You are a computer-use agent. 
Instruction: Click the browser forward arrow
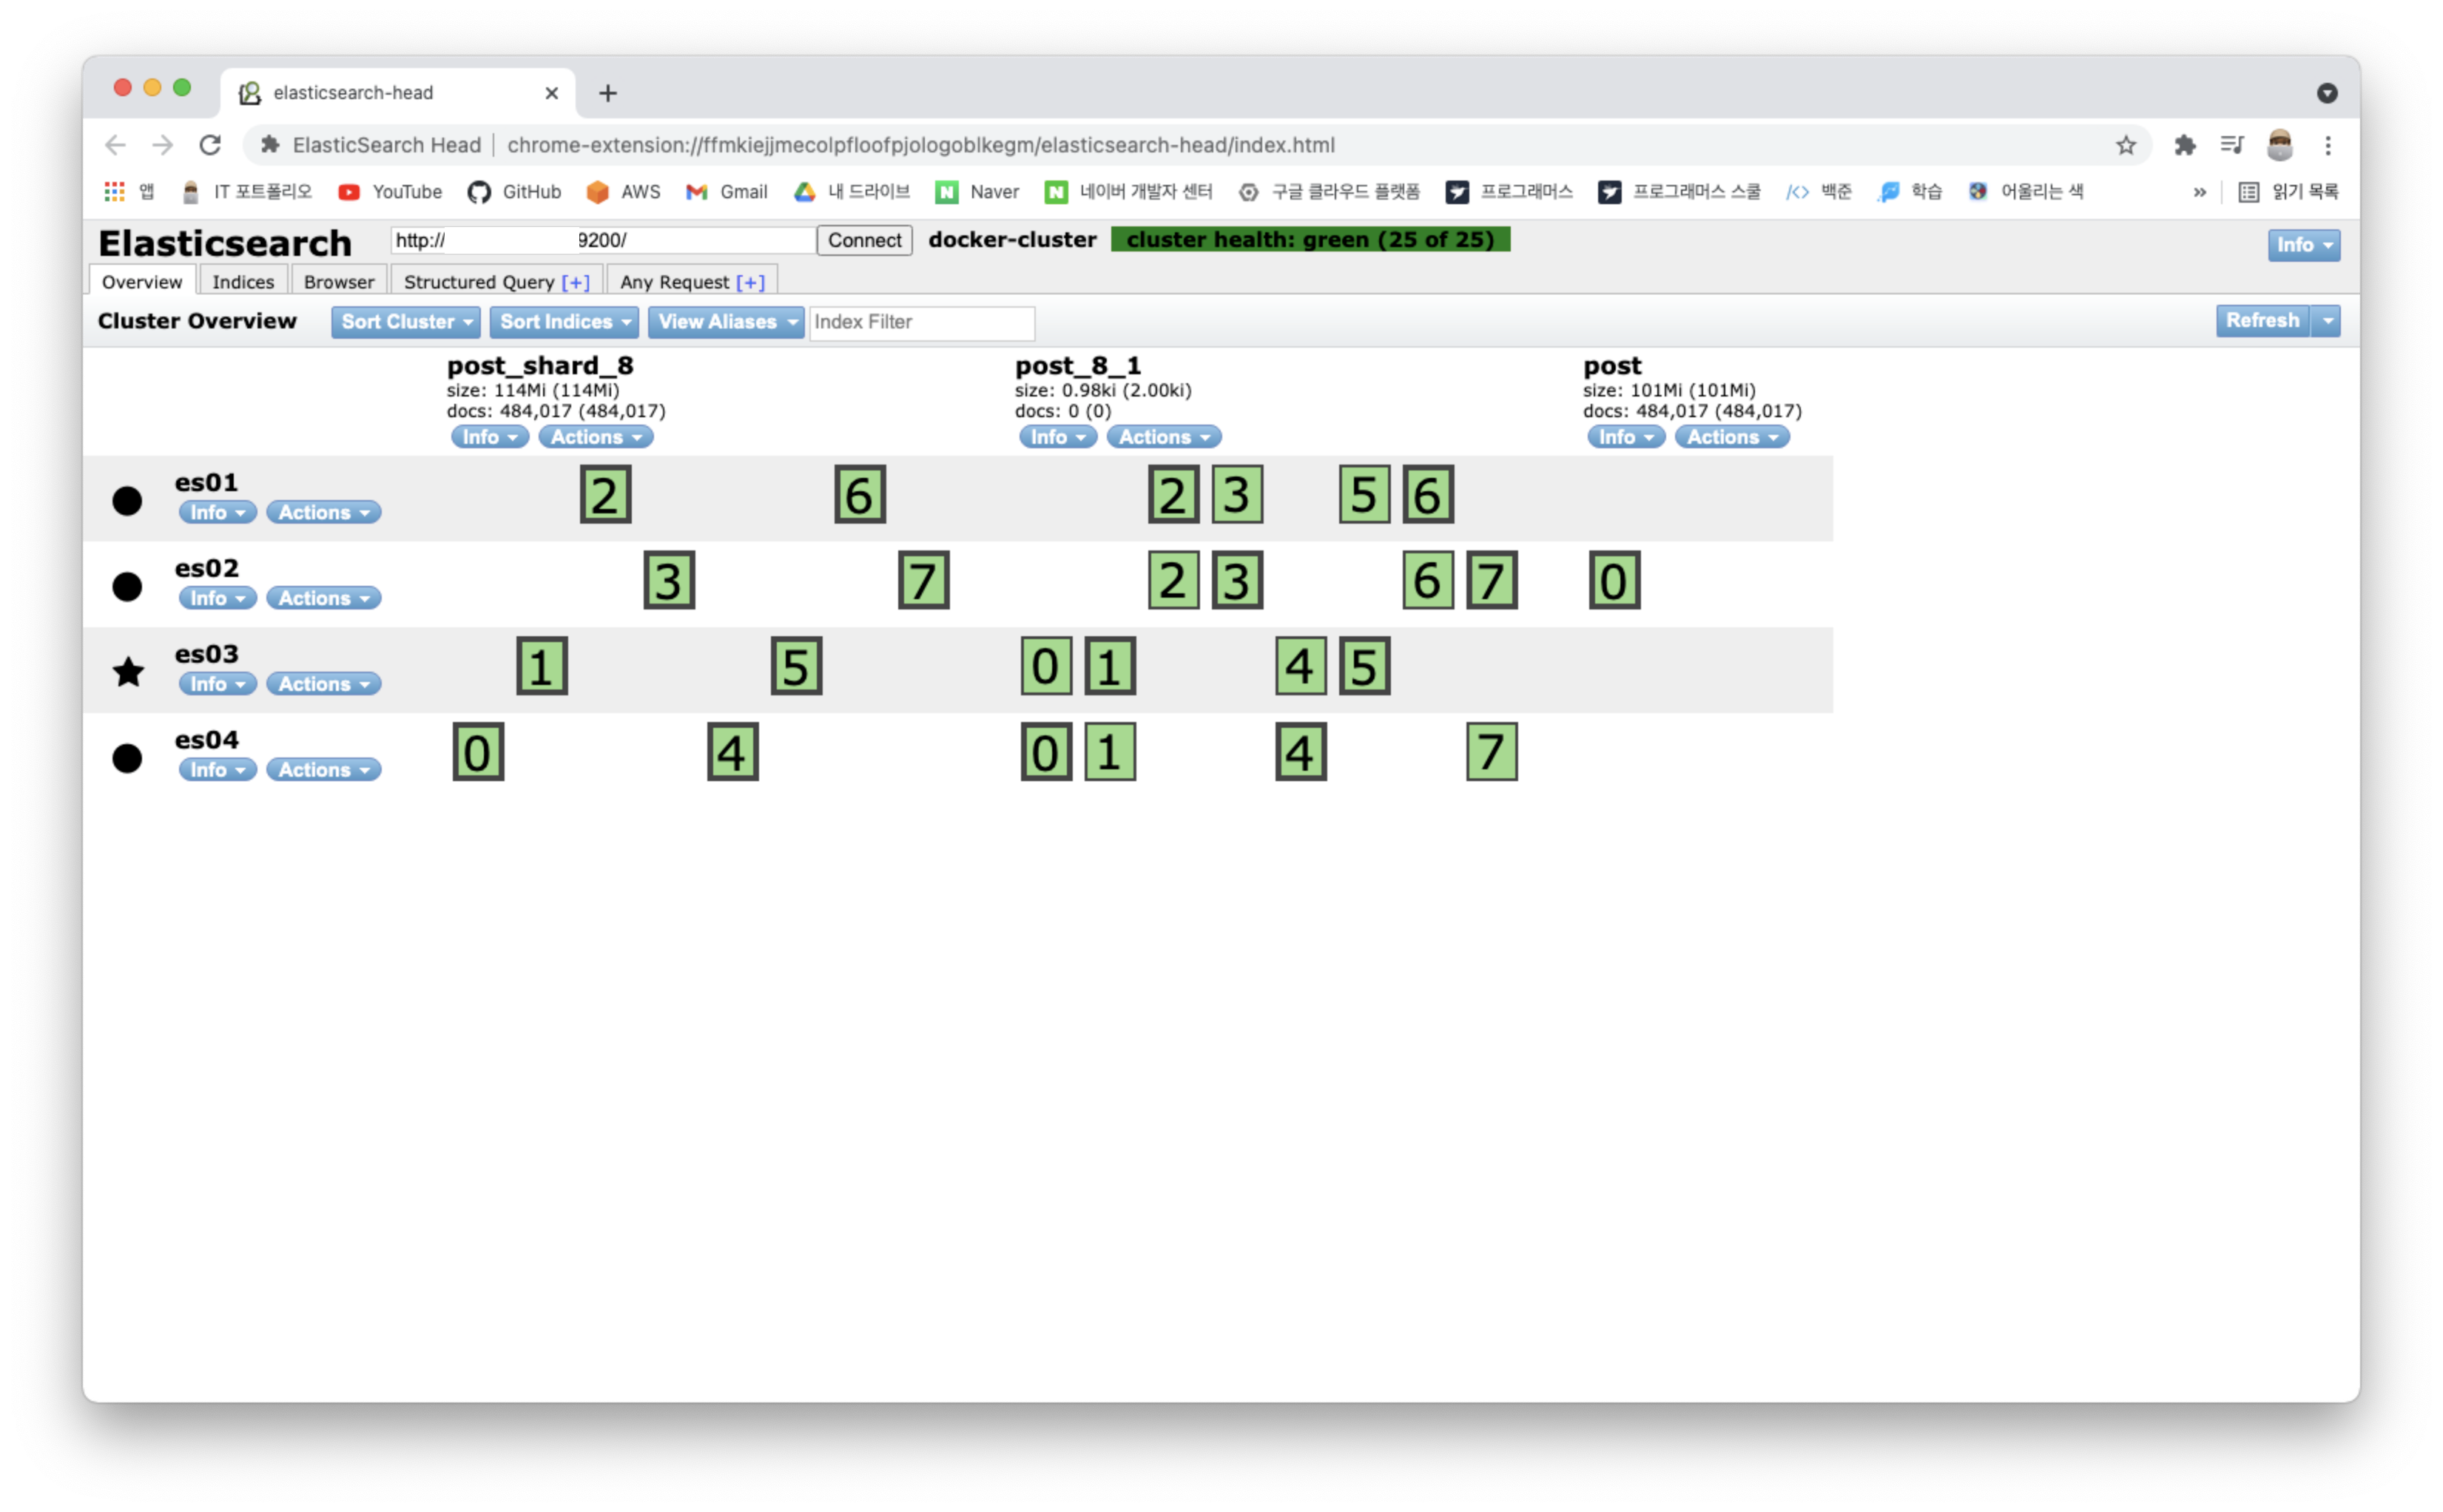coord(162,145)
